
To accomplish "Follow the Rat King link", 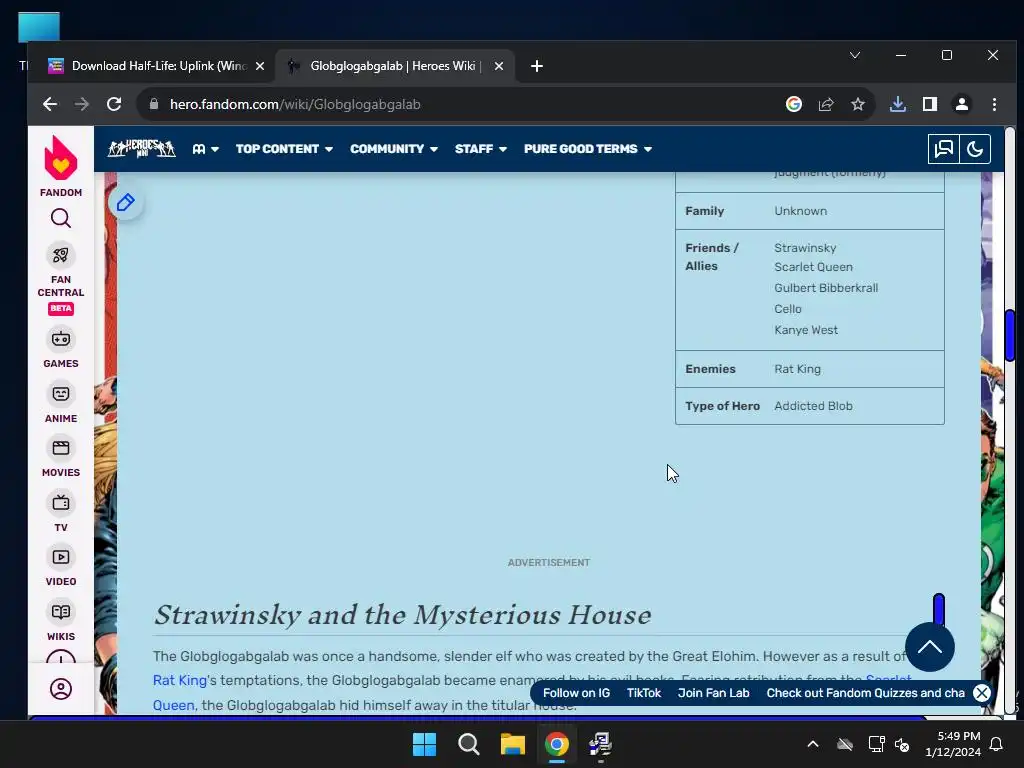I will [180, 680].
